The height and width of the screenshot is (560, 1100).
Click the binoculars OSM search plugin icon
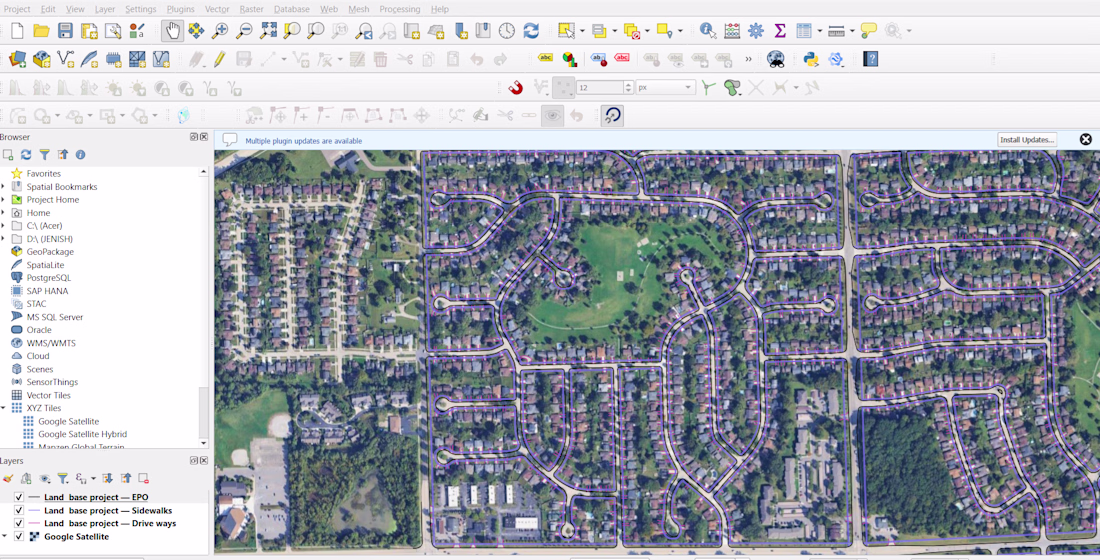pos(776,59)
